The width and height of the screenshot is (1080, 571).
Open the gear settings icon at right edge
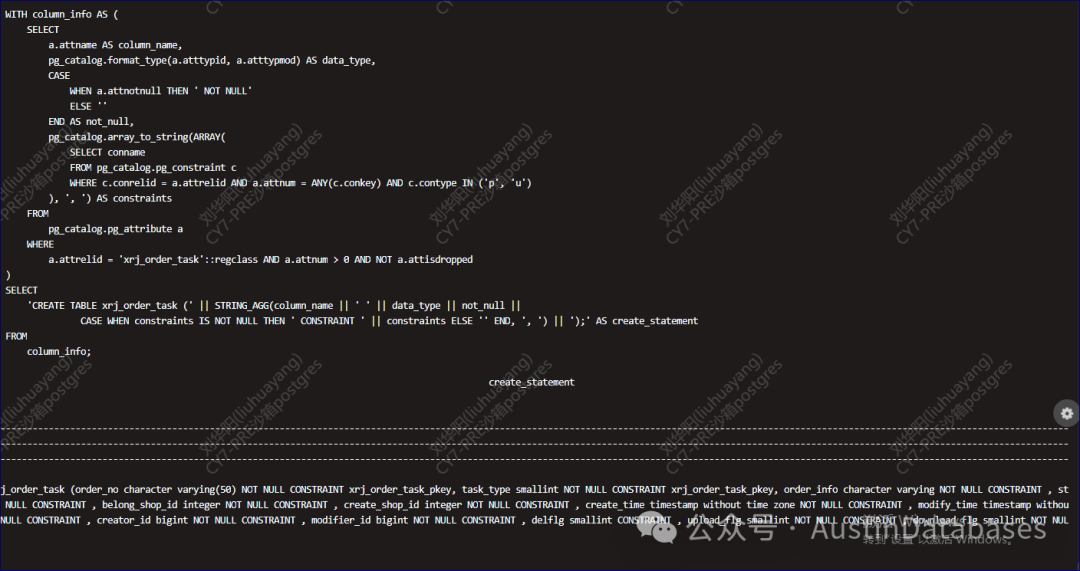[x=1067, y=413]
